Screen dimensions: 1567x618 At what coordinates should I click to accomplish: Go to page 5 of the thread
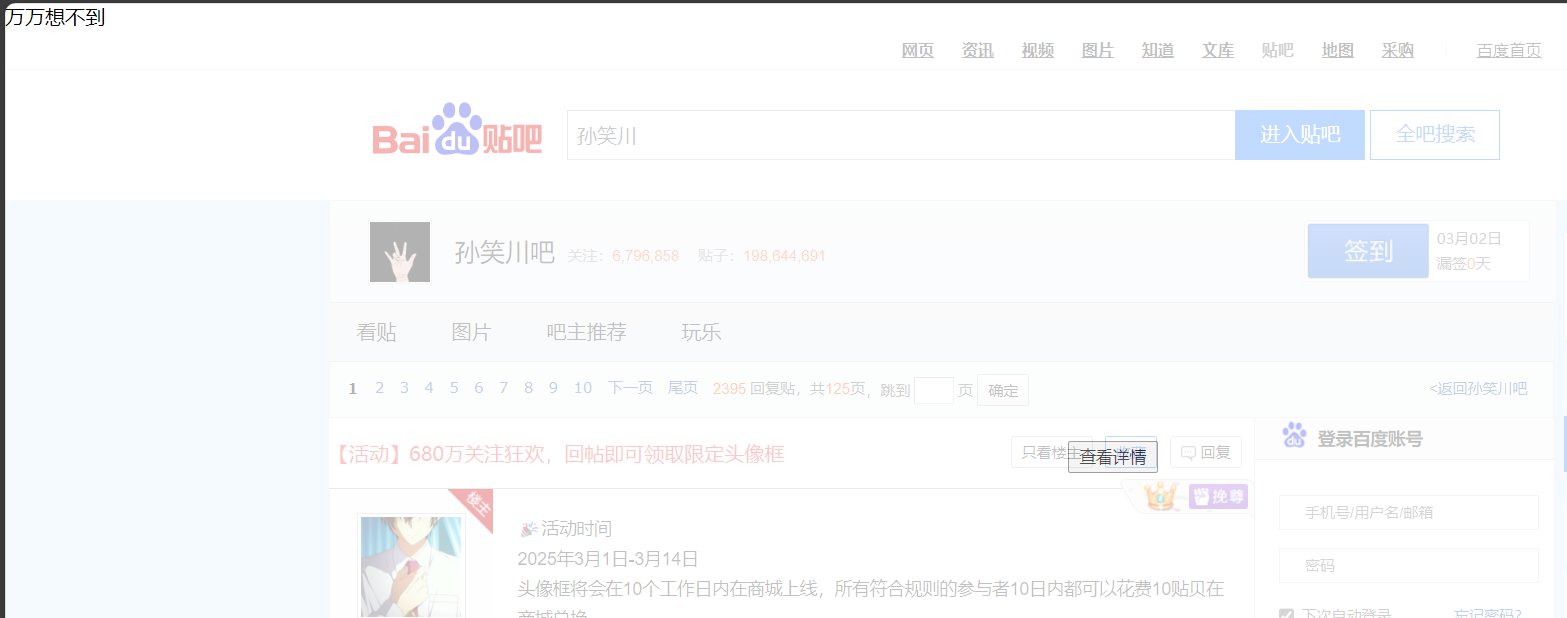(454, 388)
